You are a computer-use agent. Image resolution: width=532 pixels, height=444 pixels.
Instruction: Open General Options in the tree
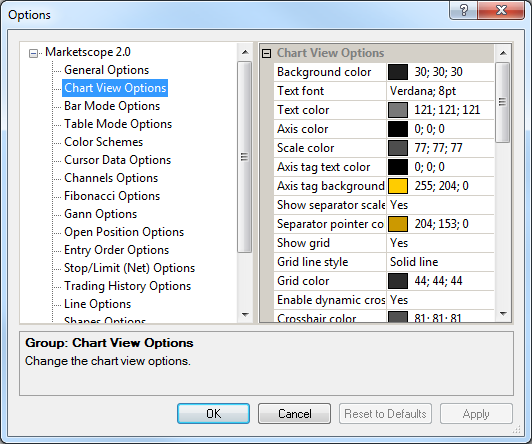pyautogui.click(x=107, y=70)
